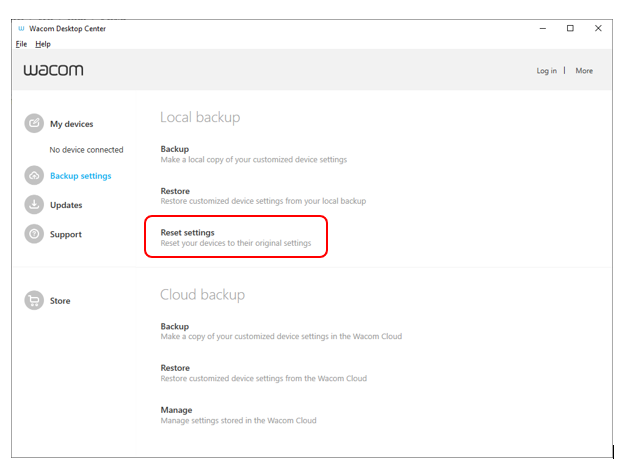Open the More menu in the header
This screenshot has width=626, height=476.
point(584,71)
